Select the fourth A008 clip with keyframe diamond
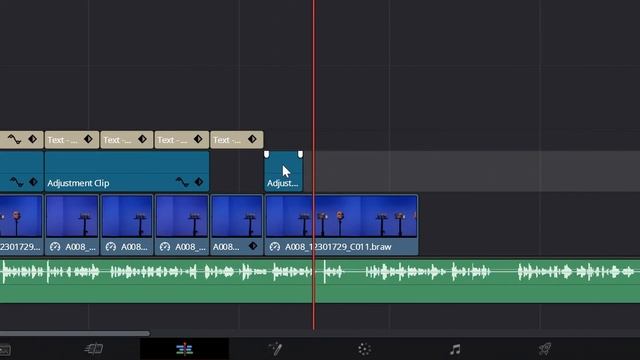The image size is (640, 360). tap(237, 225)
